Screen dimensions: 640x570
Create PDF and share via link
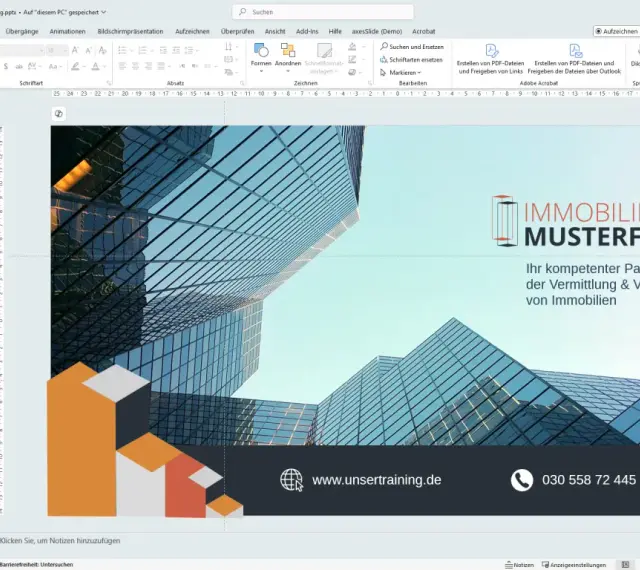[x=490, y=59]
